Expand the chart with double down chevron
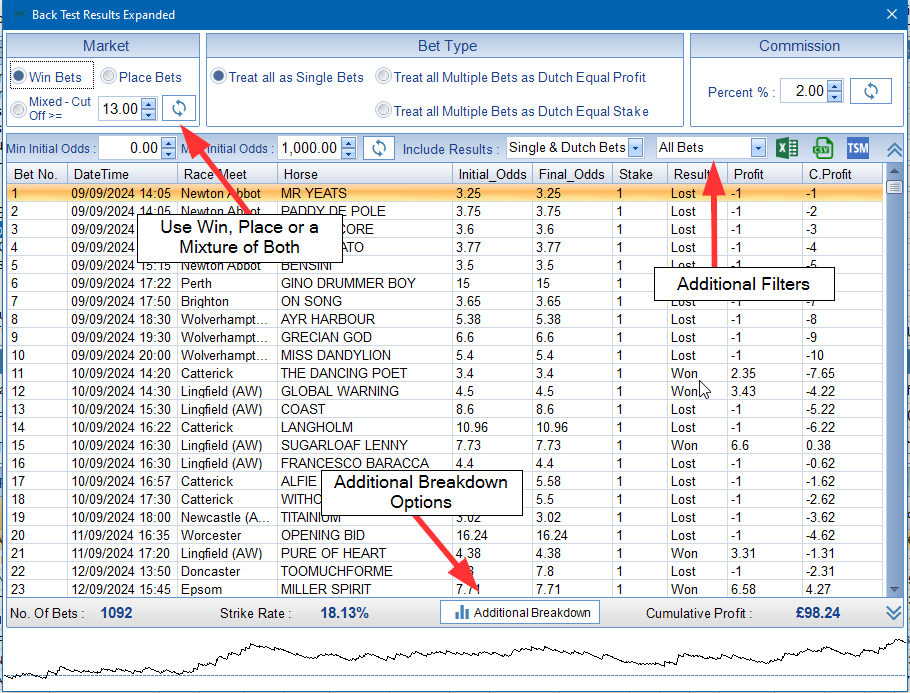 pos(894,613)
